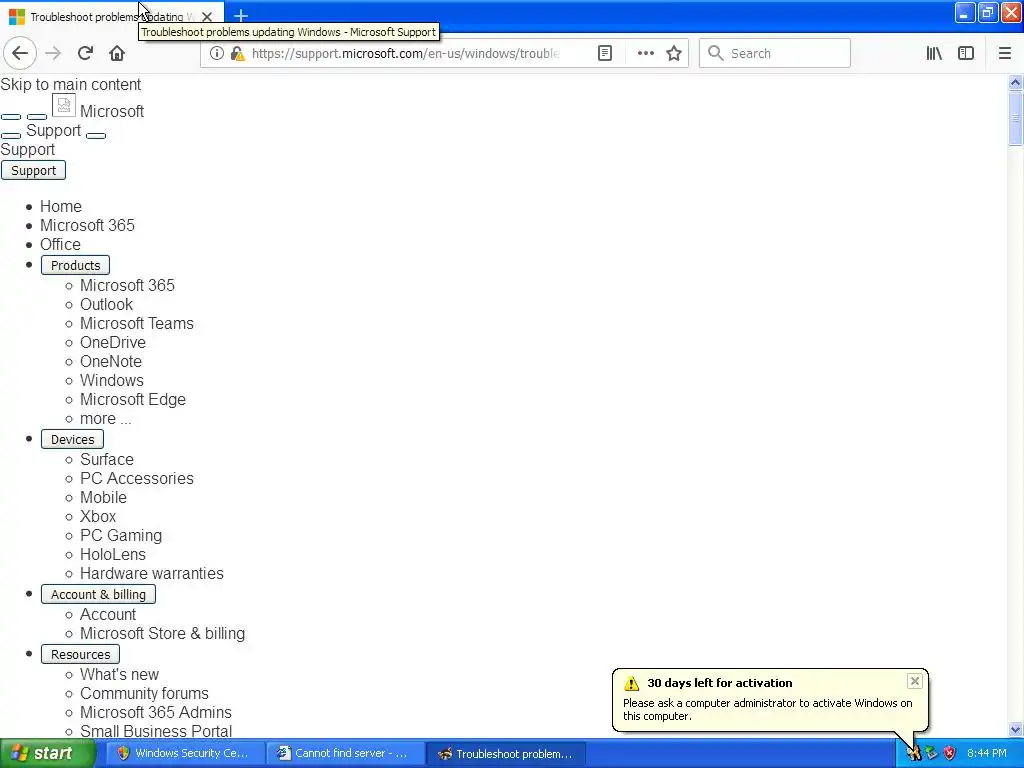Focus the browser Search box
The height and width of the screenshot is (768, 1024).
775,54
